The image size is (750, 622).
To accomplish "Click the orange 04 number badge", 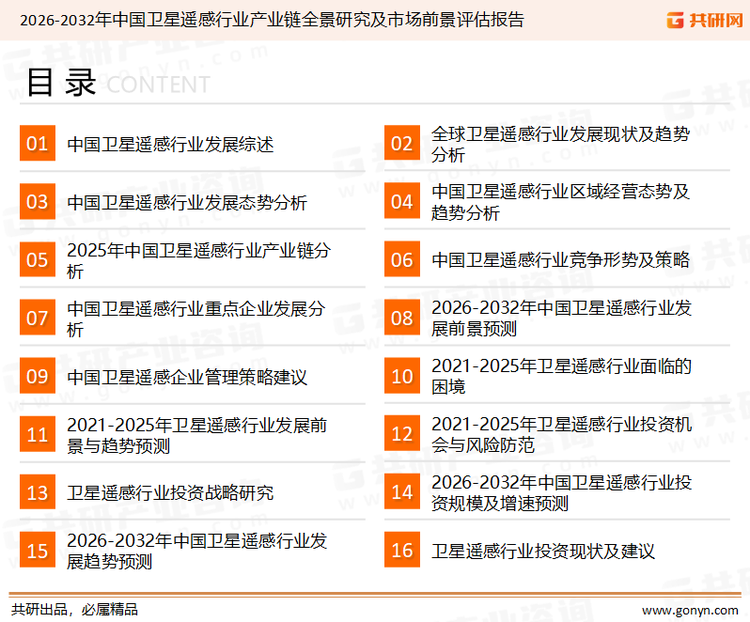I will pyautogui.click(x=402, y=201).
